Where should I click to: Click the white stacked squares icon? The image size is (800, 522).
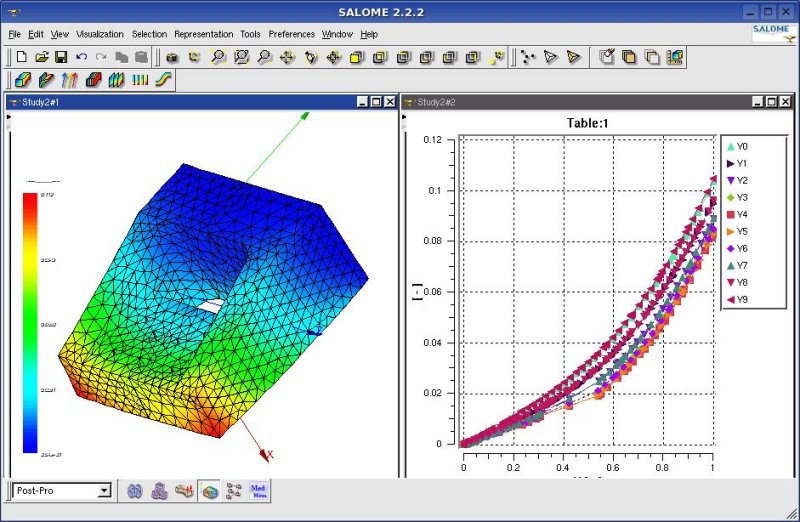652,57
